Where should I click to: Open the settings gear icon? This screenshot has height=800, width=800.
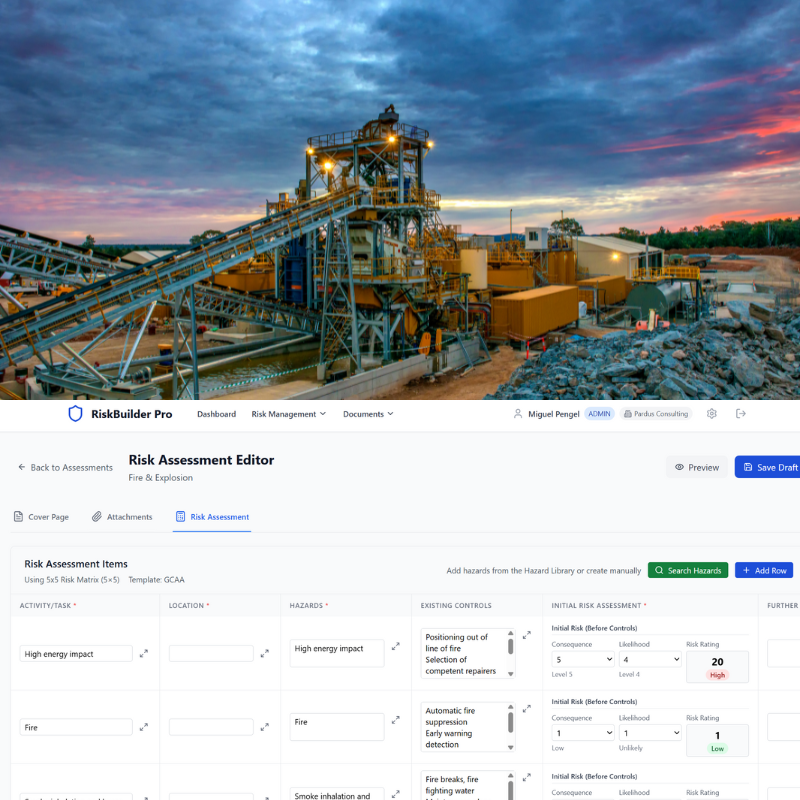[712, 414]
